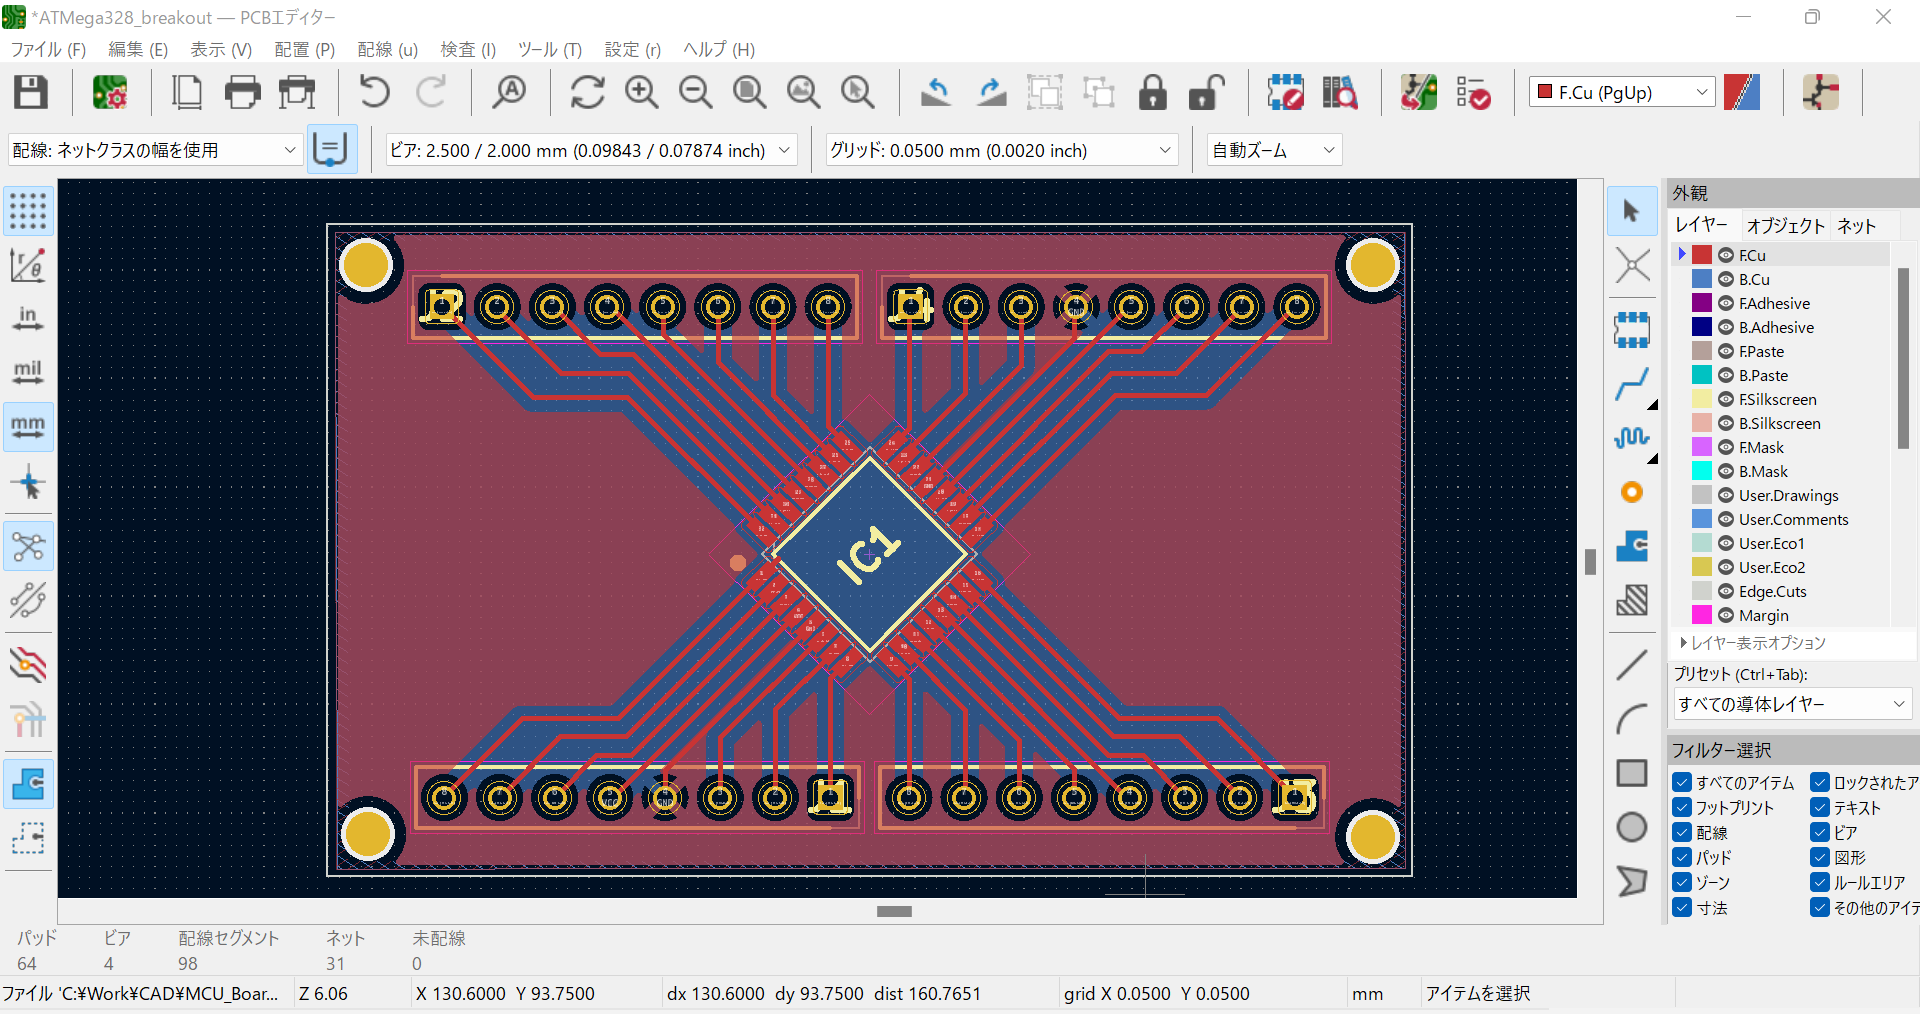Click the IC1 footprint on the board
This screenshot has width=1920, height=1014.
[x=869, y=555]
